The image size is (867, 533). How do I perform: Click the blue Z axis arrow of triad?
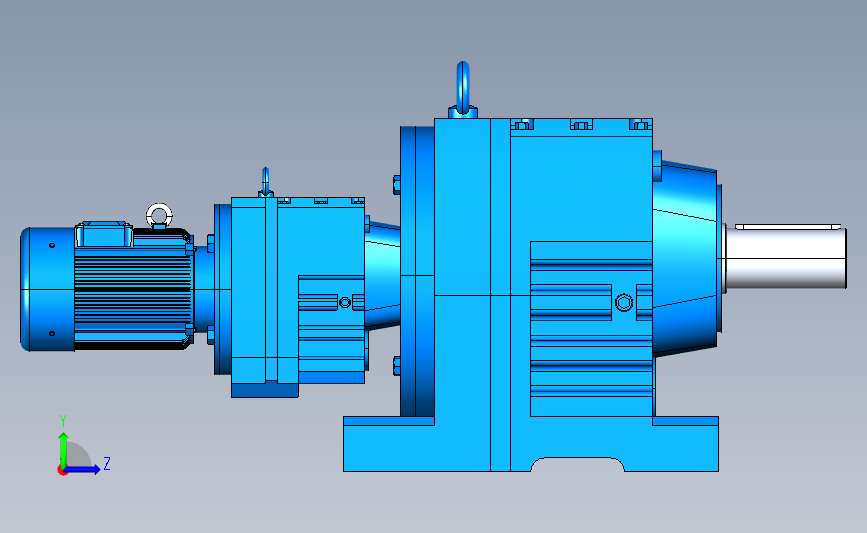pyautogui.click(x=84, y=470)
